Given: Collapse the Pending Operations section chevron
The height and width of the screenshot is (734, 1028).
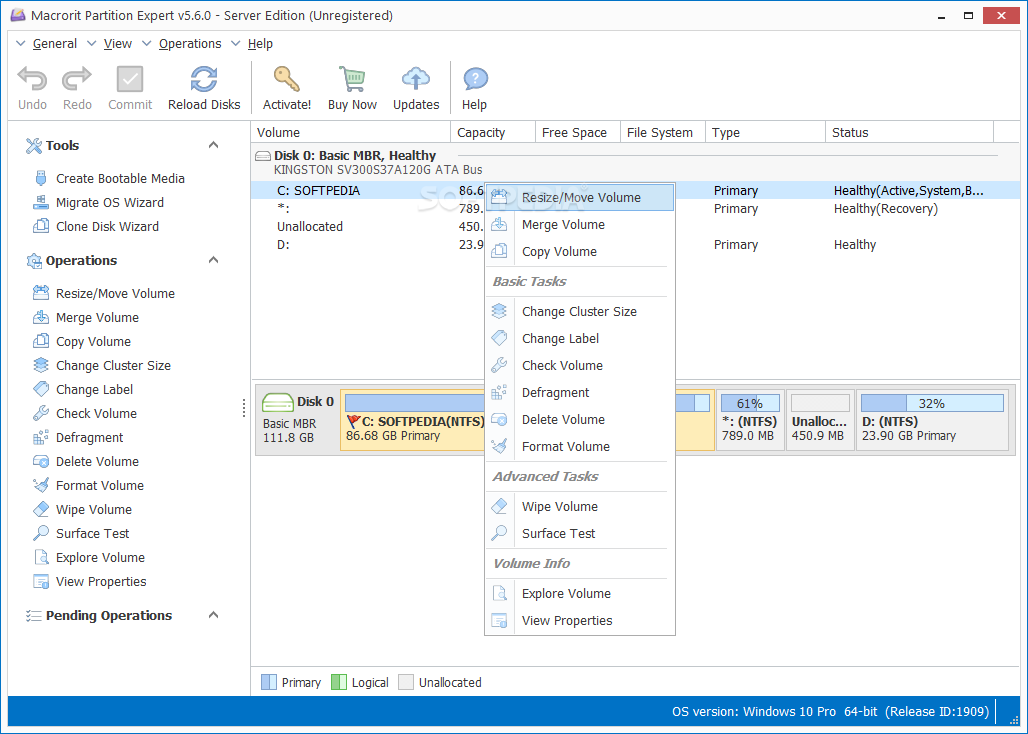Looking at the screenshot, I should click(213, 615).
